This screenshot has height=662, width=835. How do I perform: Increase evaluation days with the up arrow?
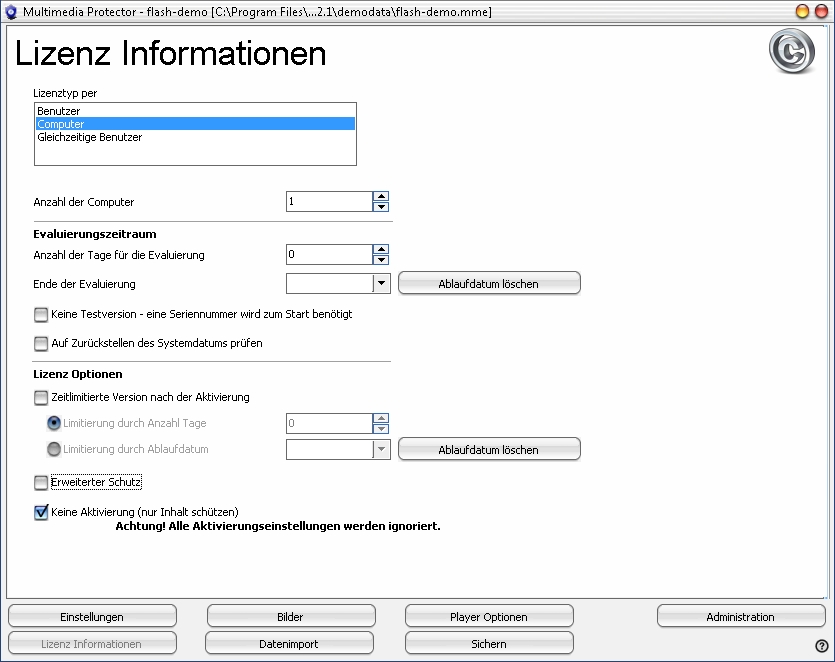[381, 250]
